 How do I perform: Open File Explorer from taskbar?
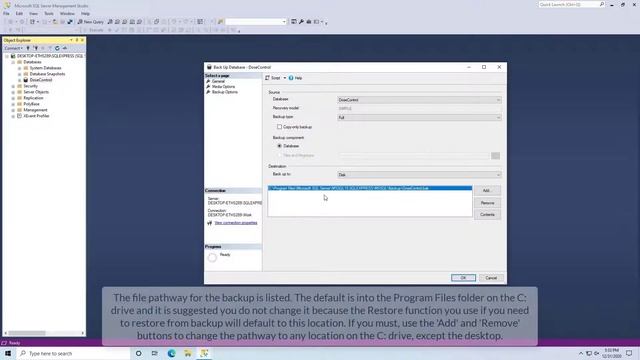(x=188, y=353)
